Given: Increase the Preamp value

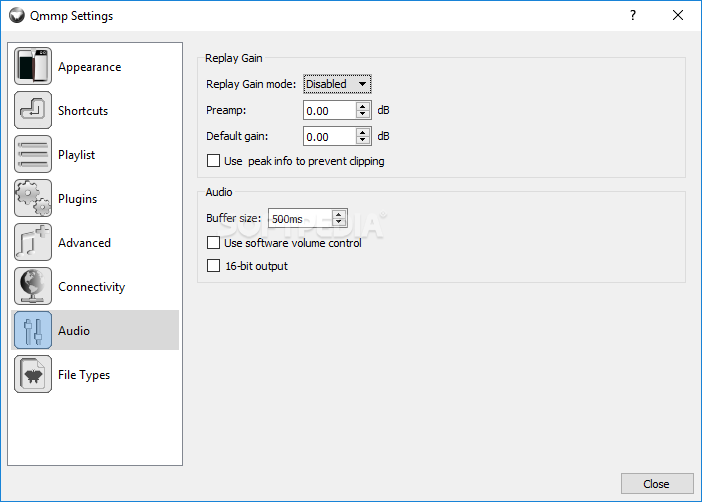Looking at the screenshot, I should 363,107.
